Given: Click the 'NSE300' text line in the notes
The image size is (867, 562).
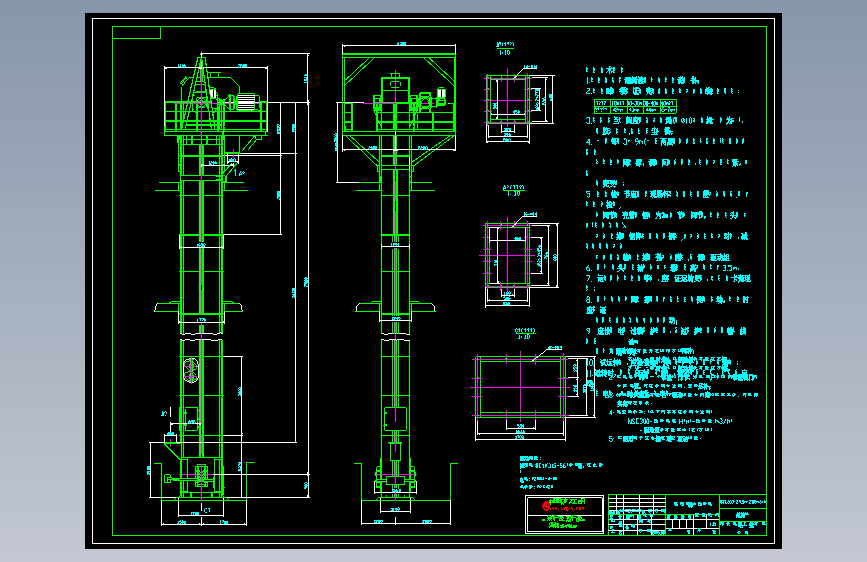Looking at the screenshot, I should click(x=680, y=421).
